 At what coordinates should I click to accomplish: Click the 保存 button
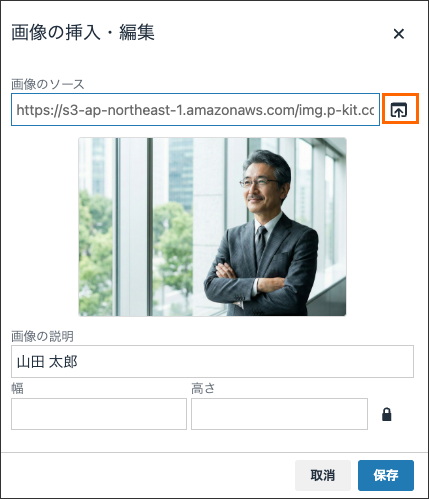(386, 475)
